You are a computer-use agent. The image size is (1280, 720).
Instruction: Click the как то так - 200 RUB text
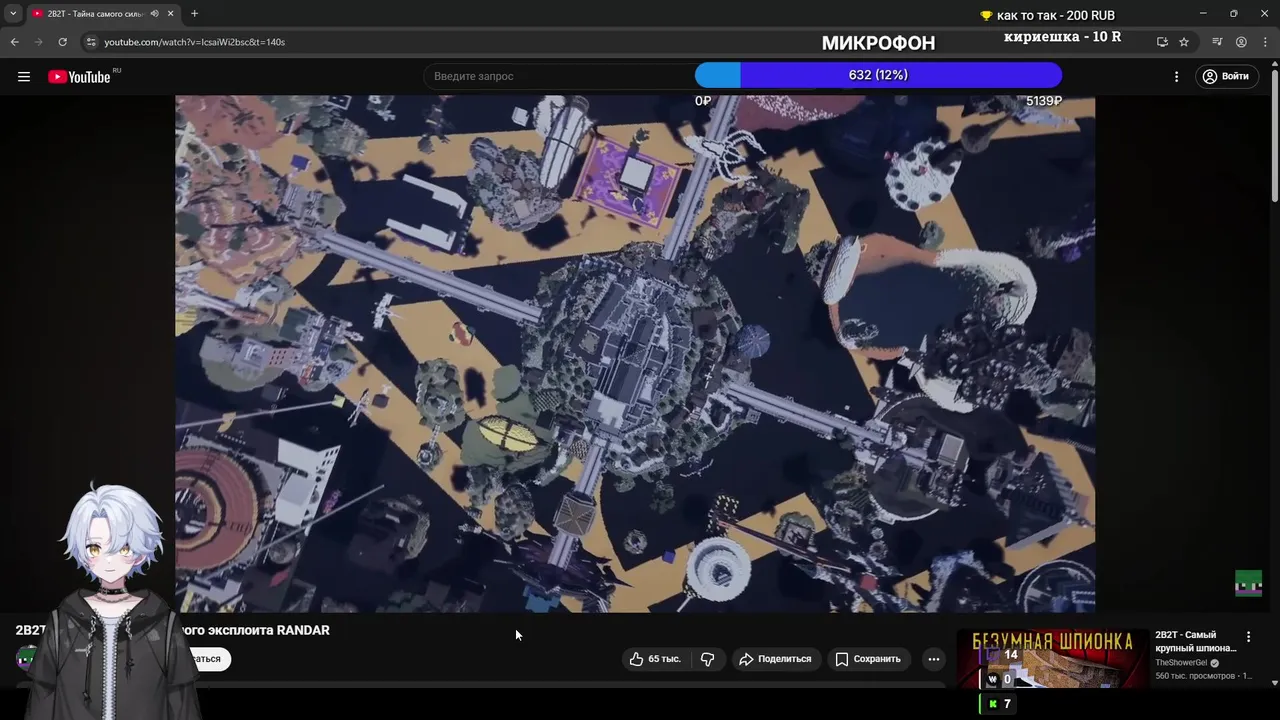point(1055,15)
